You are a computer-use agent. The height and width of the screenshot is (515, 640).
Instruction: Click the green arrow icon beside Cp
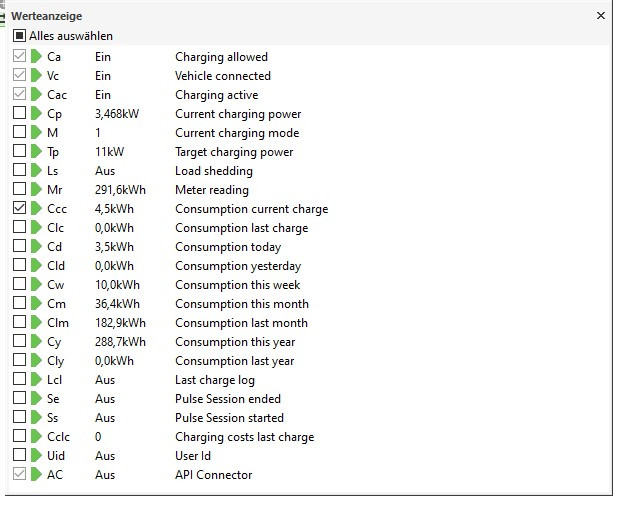pos(36,114)
